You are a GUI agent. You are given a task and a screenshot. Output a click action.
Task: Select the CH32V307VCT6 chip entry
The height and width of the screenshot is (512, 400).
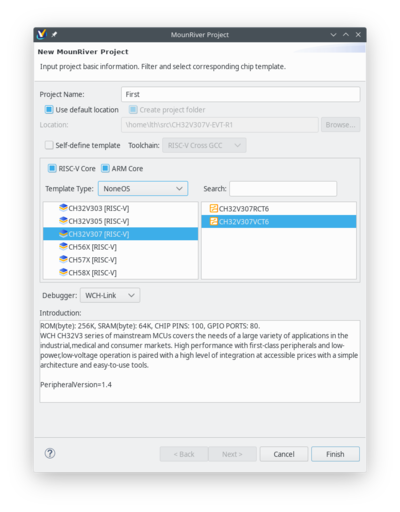[x=279, y=222]
